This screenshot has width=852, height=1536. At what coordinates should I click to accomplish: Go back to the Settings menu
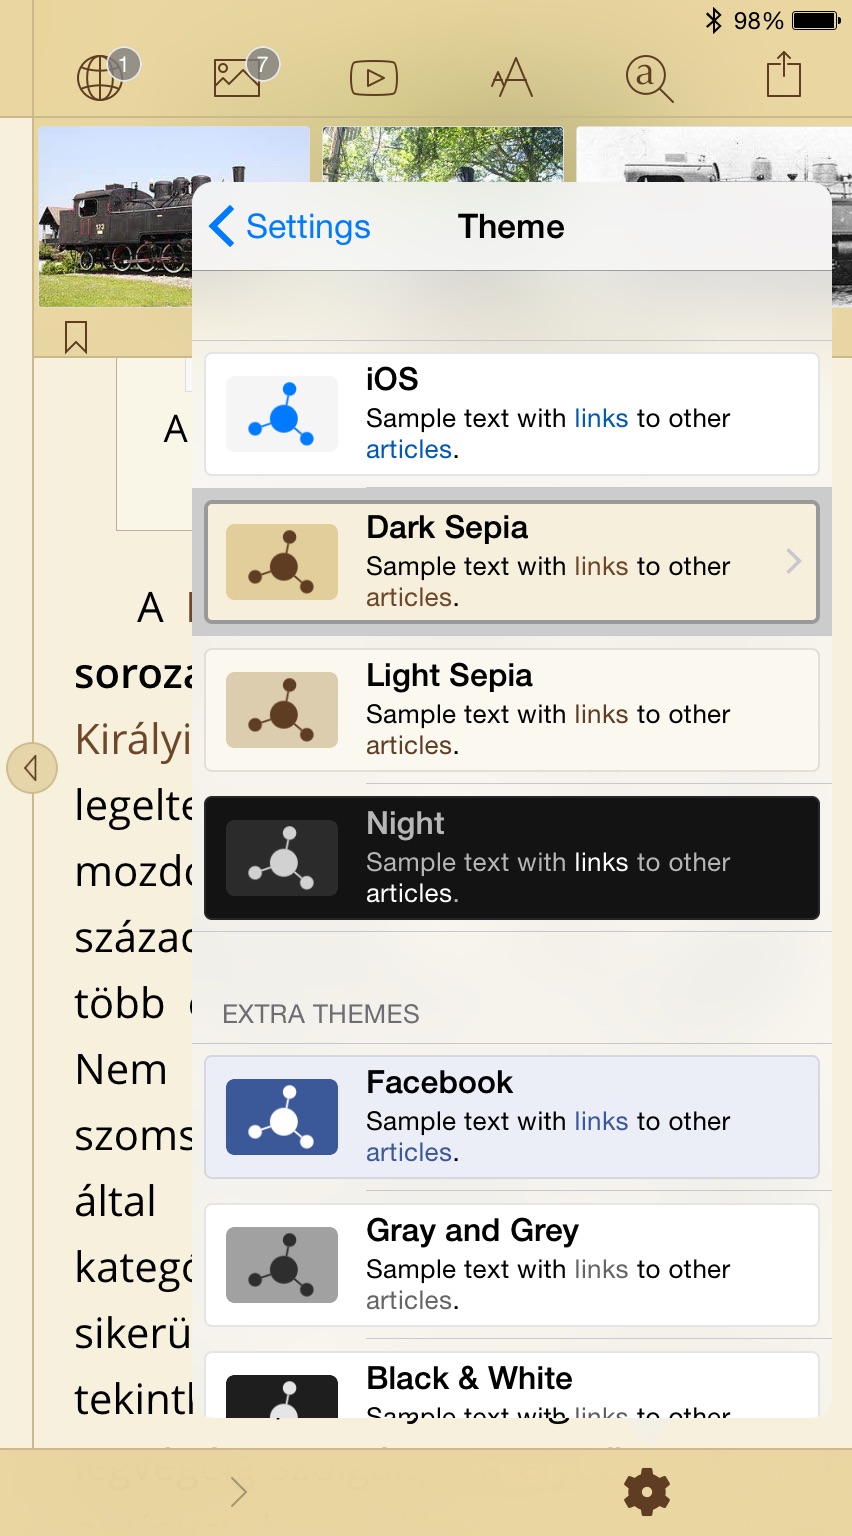pyautogui.click(x=288, y=227)
